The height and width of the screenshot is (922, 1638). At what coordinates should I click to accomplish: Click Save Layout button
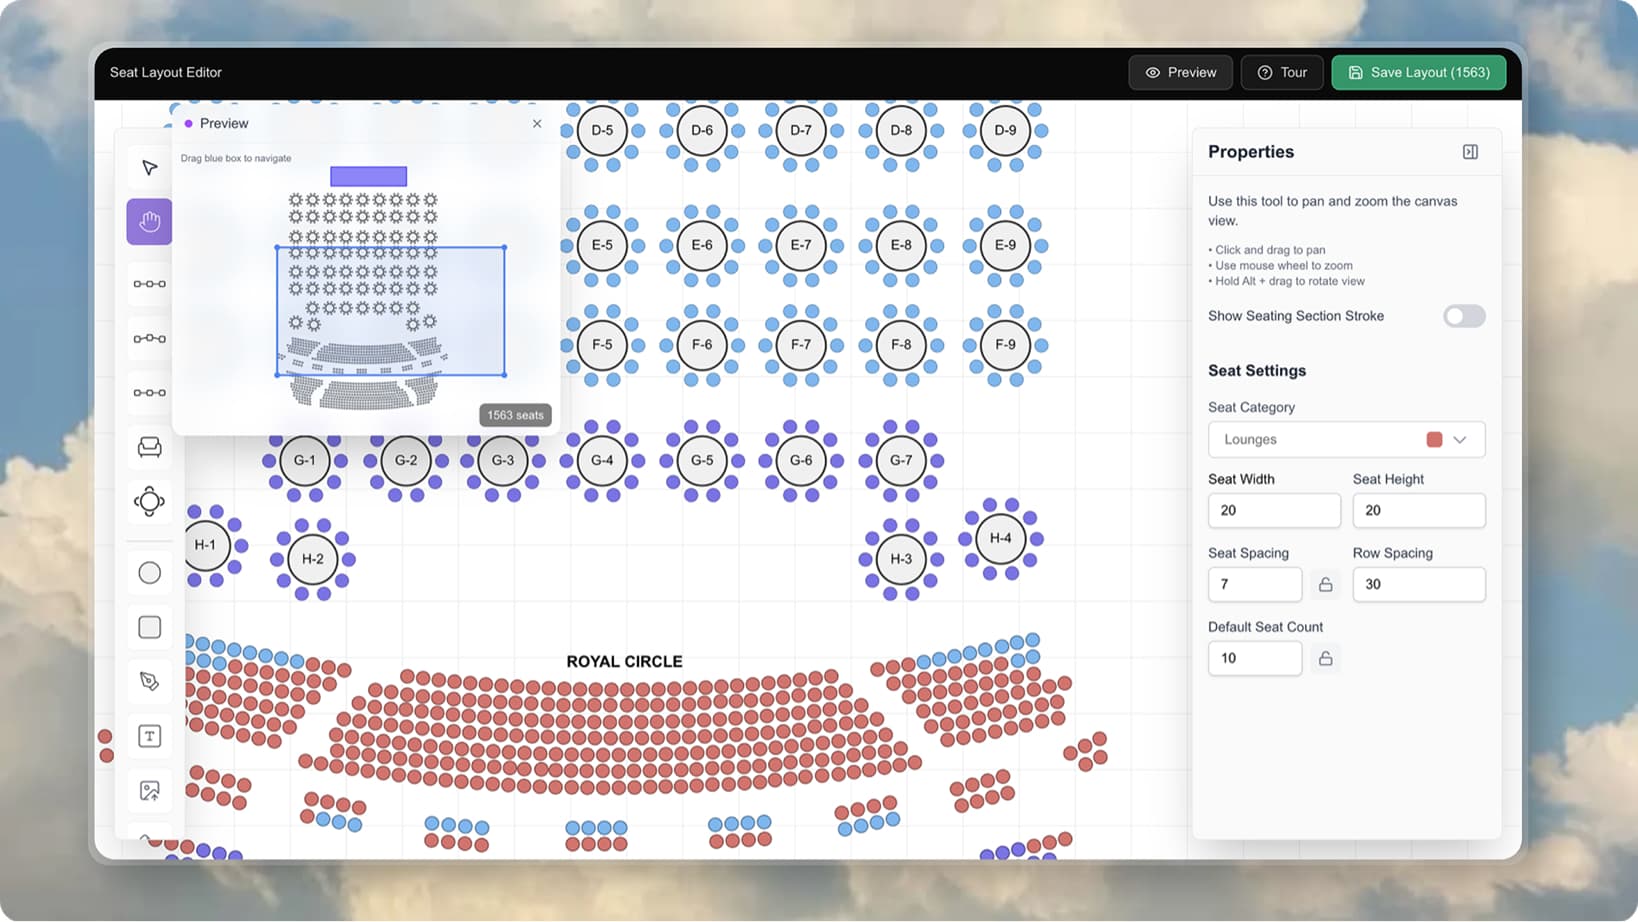[1418, 72]
